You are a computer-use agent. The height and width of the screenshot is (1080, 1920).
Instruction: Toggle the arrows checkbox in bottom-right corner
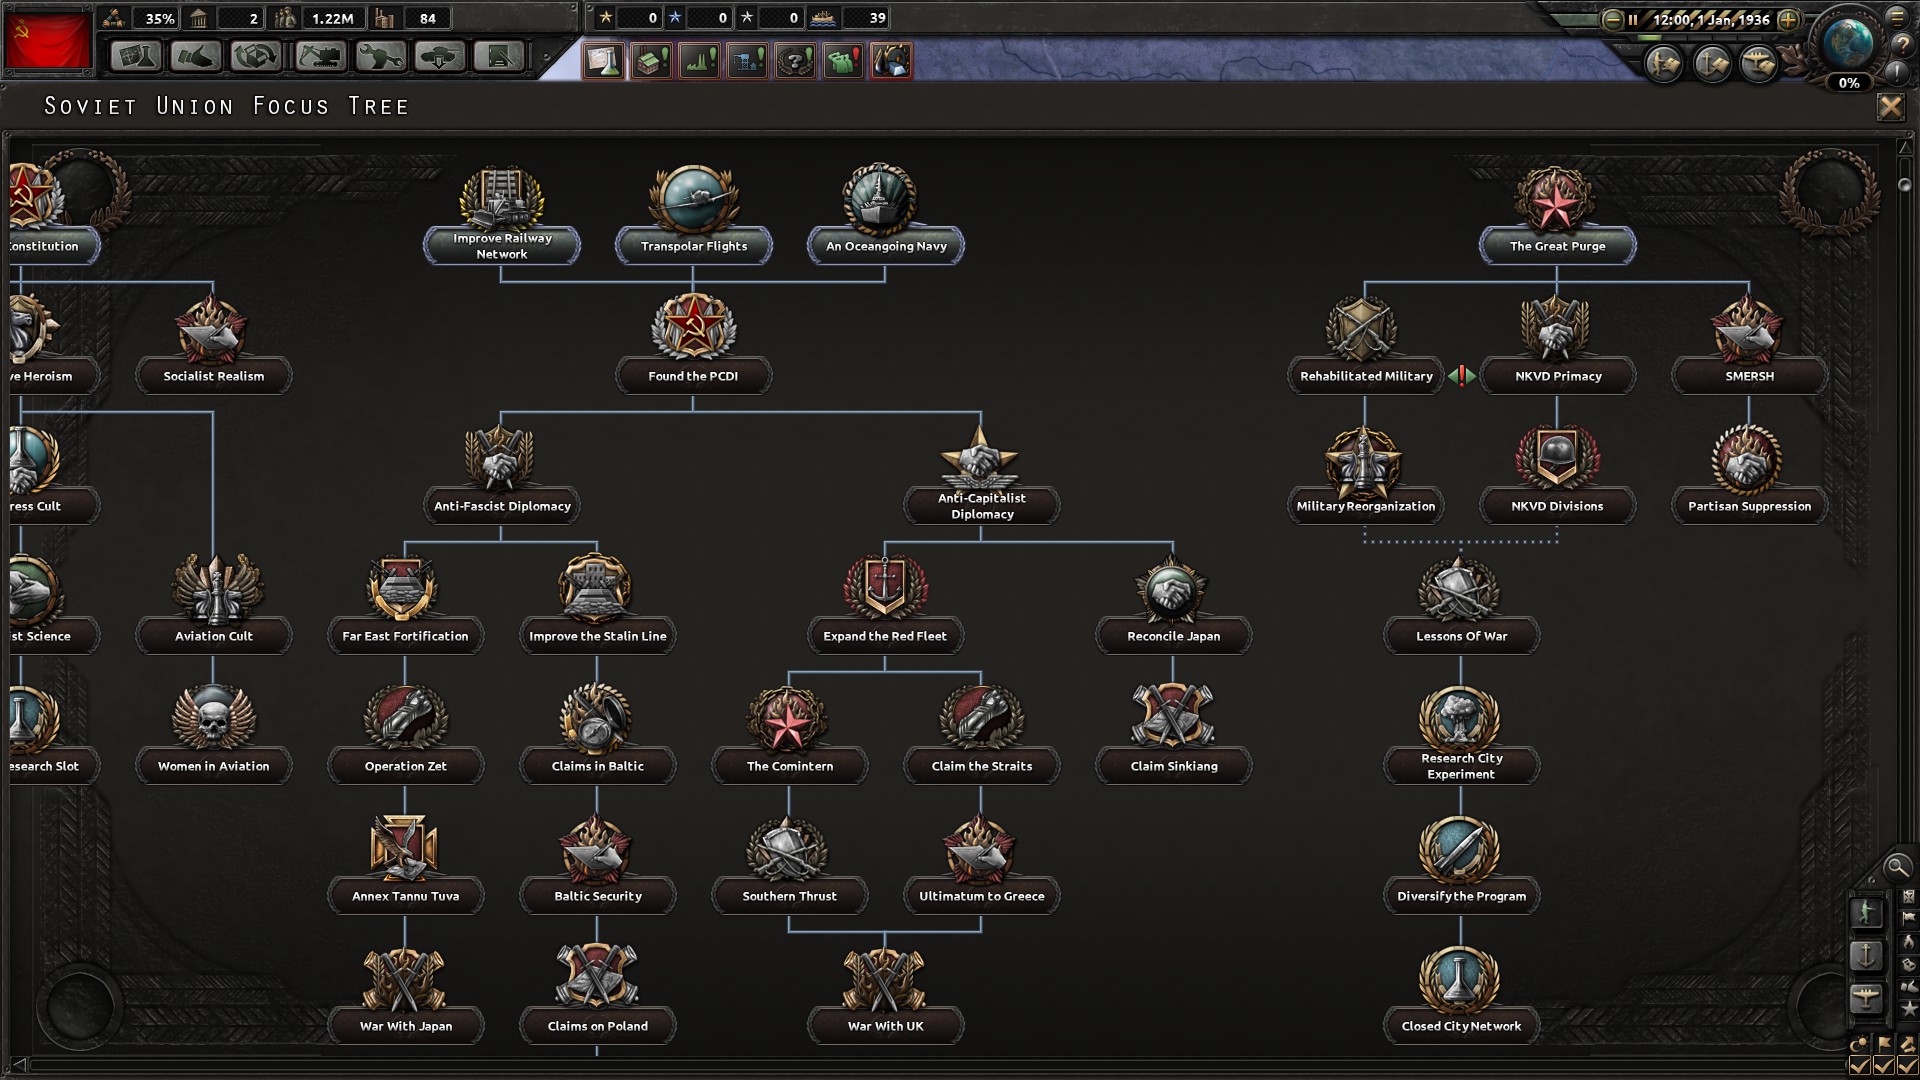point(1907,1066)
